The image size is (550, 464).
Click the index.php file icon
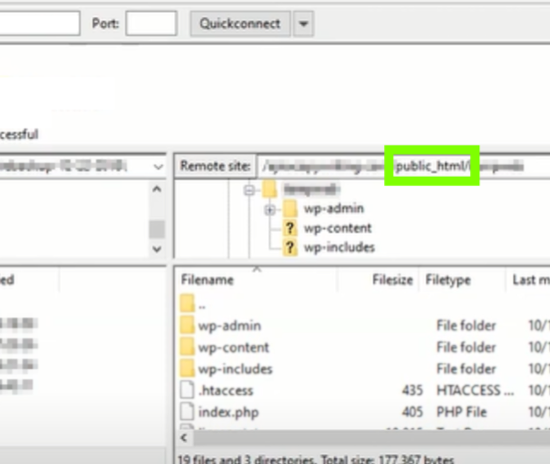point(187,411)
